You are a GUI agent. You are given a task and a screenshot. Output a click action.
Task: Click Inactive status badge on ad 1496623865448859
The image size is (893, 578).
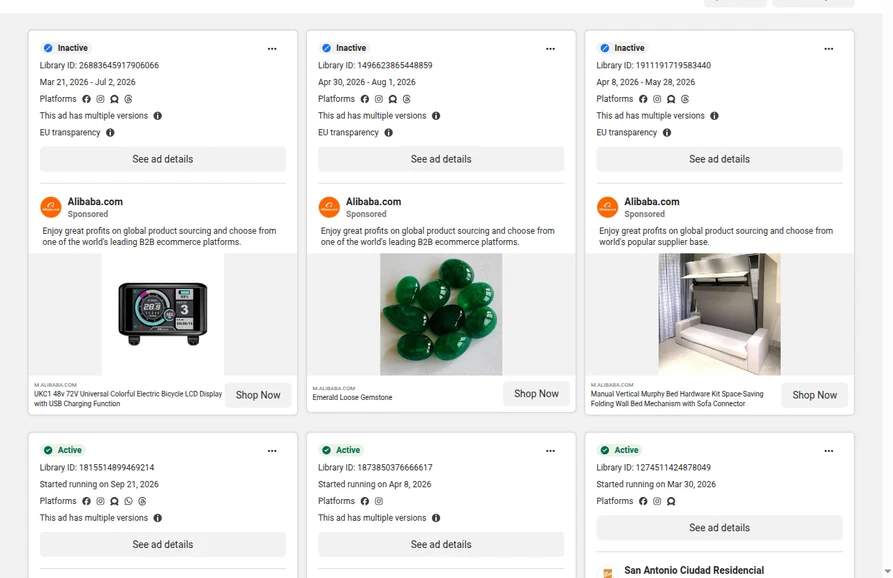tap(345, 48)
